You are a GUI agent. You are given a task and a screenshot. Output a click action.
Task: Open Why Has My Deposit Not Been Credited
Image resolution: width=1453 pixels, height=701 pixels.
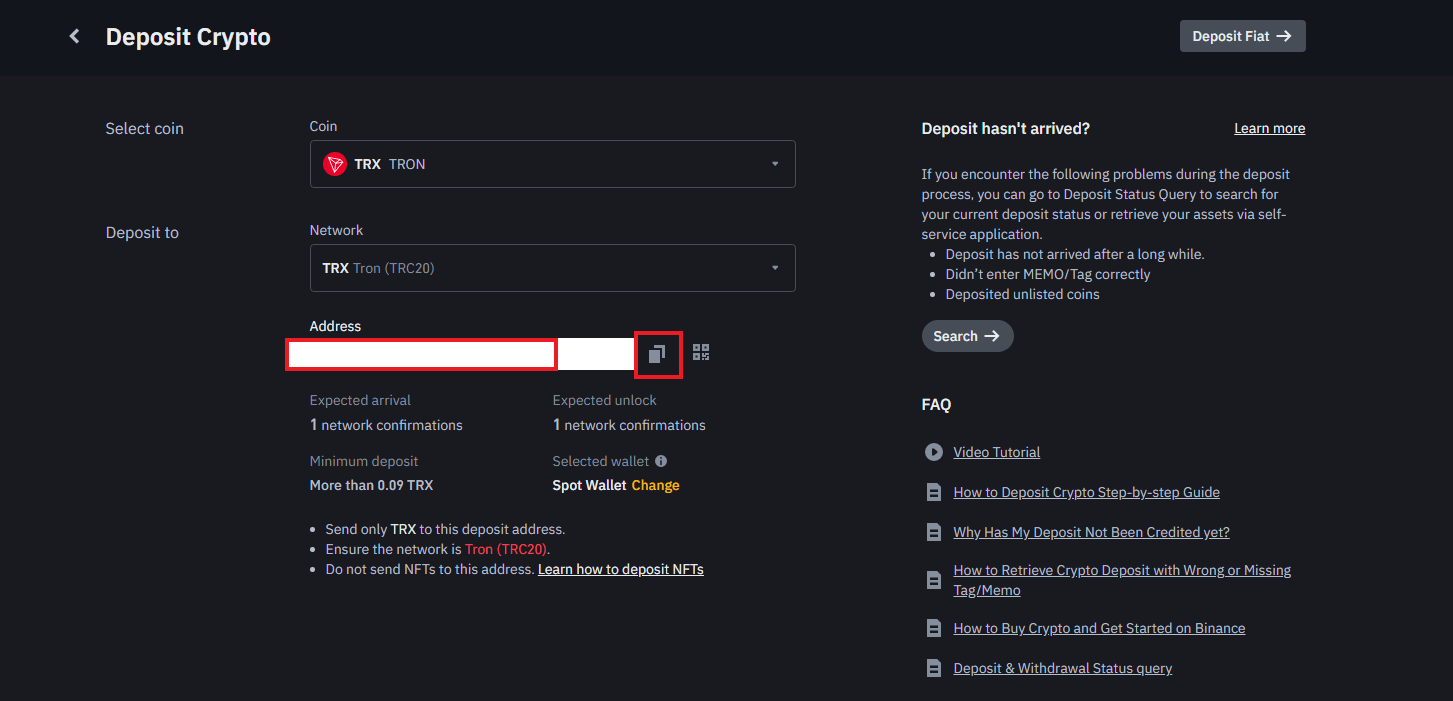(1092, 532)
